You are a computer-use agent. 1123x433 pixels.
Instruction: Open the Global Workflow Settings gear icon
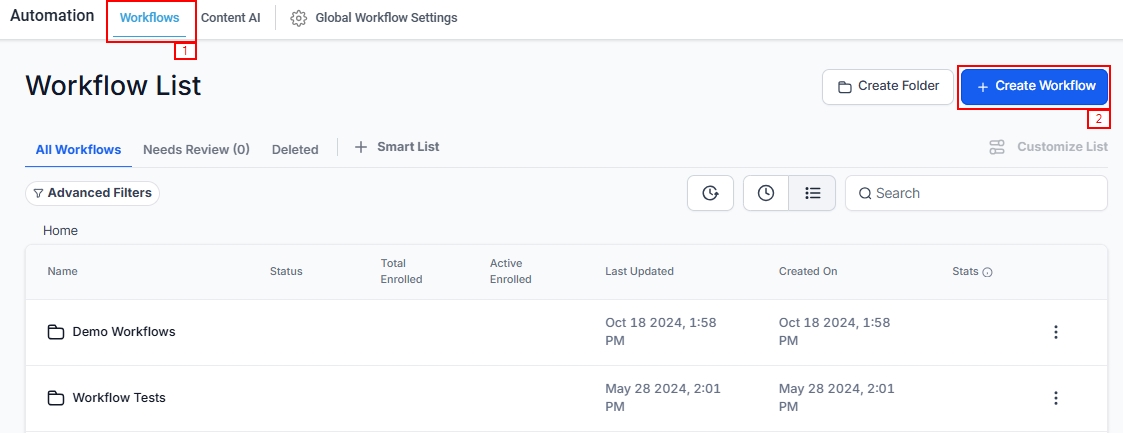[298, 18]
